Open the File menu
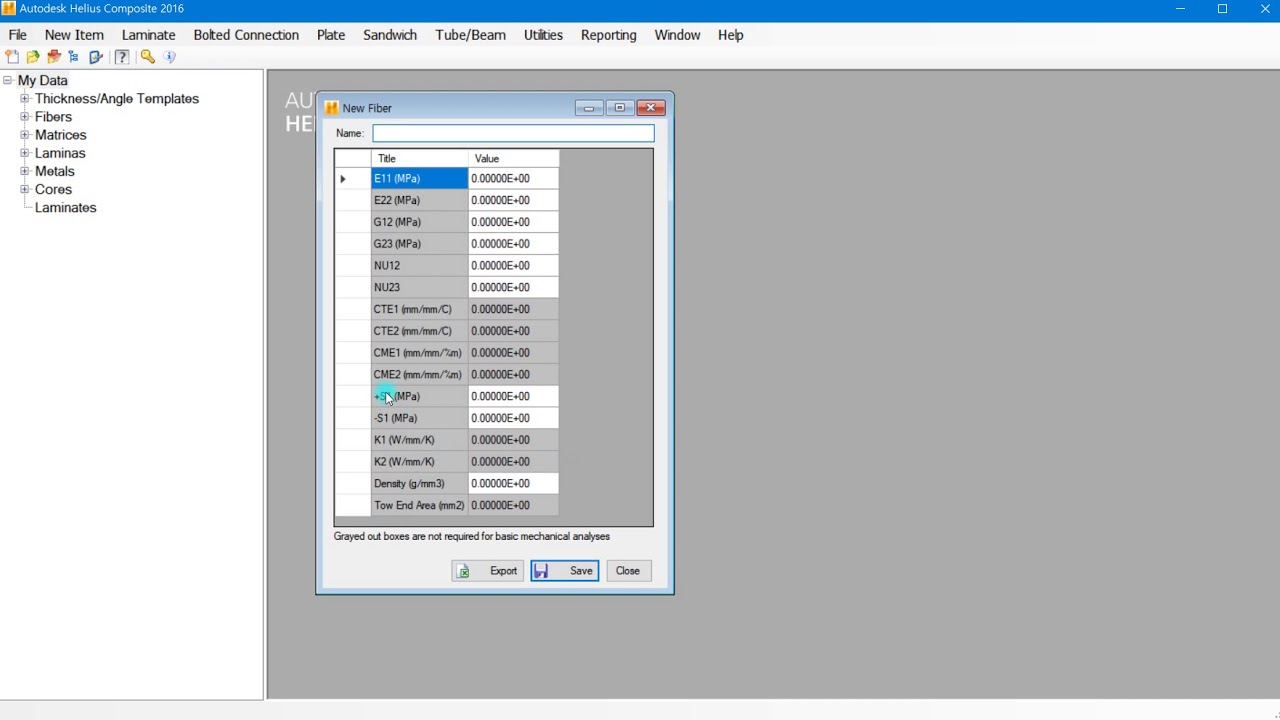This screenshot has width=1280, height=720. pos(17,35)
